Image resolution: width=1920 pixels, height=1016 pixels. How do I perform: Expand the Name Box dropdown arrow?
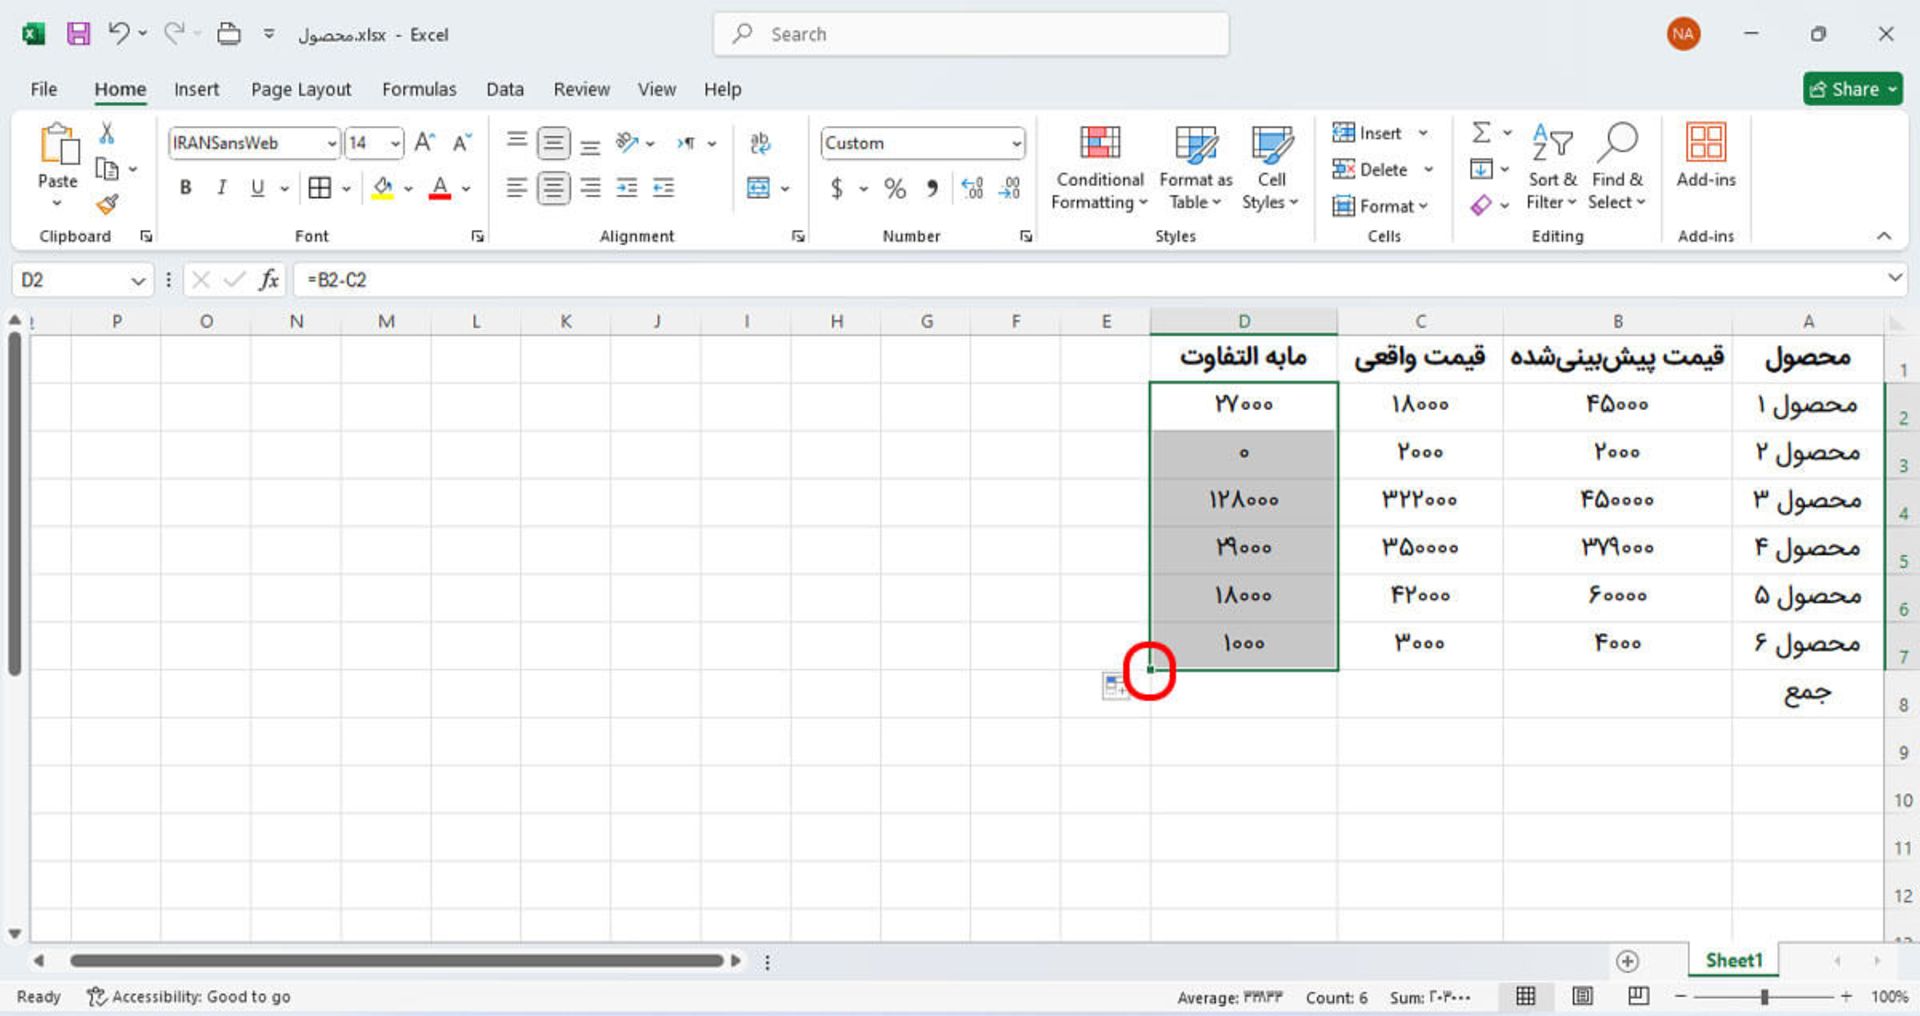pyautogui.click(x=138, y=281)
